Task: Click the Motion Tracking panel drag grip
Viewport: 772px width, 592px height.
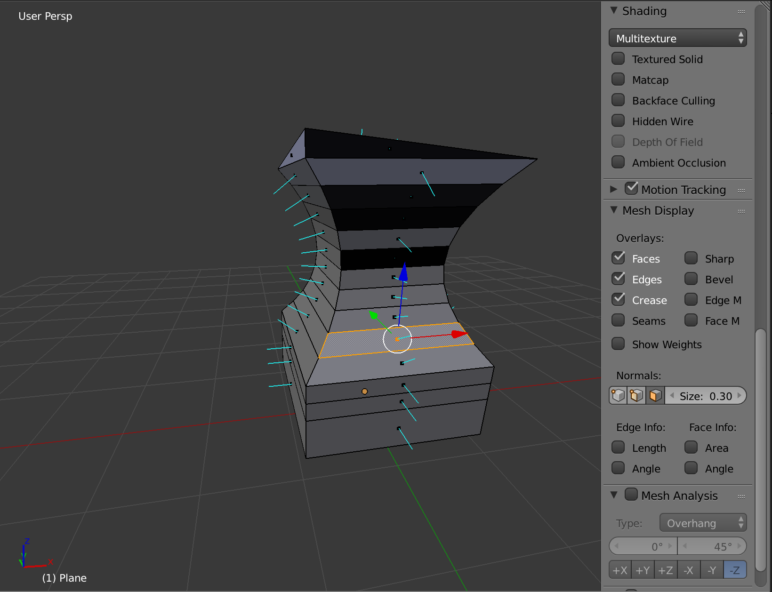Action: click(x=741, y=190)
